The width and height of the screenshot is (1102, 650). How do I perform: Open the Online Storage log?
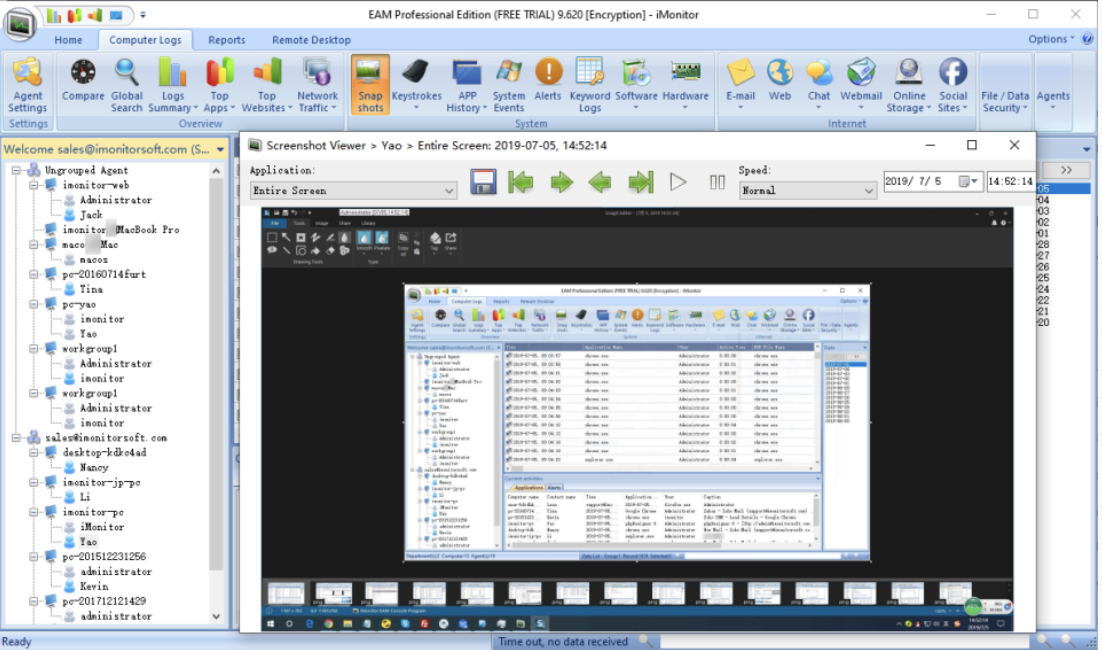tap(909, 86)
